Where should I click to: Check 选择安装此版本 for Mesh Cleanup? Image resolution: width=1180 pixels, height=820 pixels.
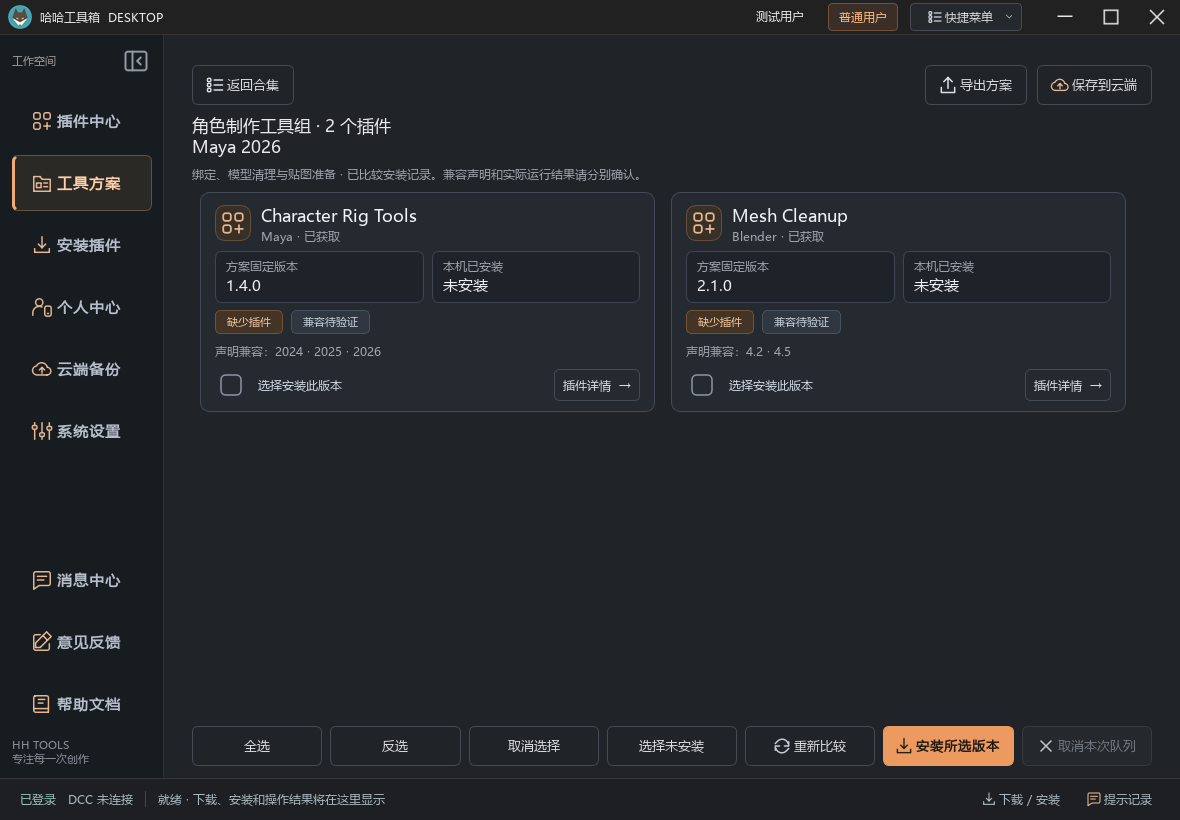point(702,385)
